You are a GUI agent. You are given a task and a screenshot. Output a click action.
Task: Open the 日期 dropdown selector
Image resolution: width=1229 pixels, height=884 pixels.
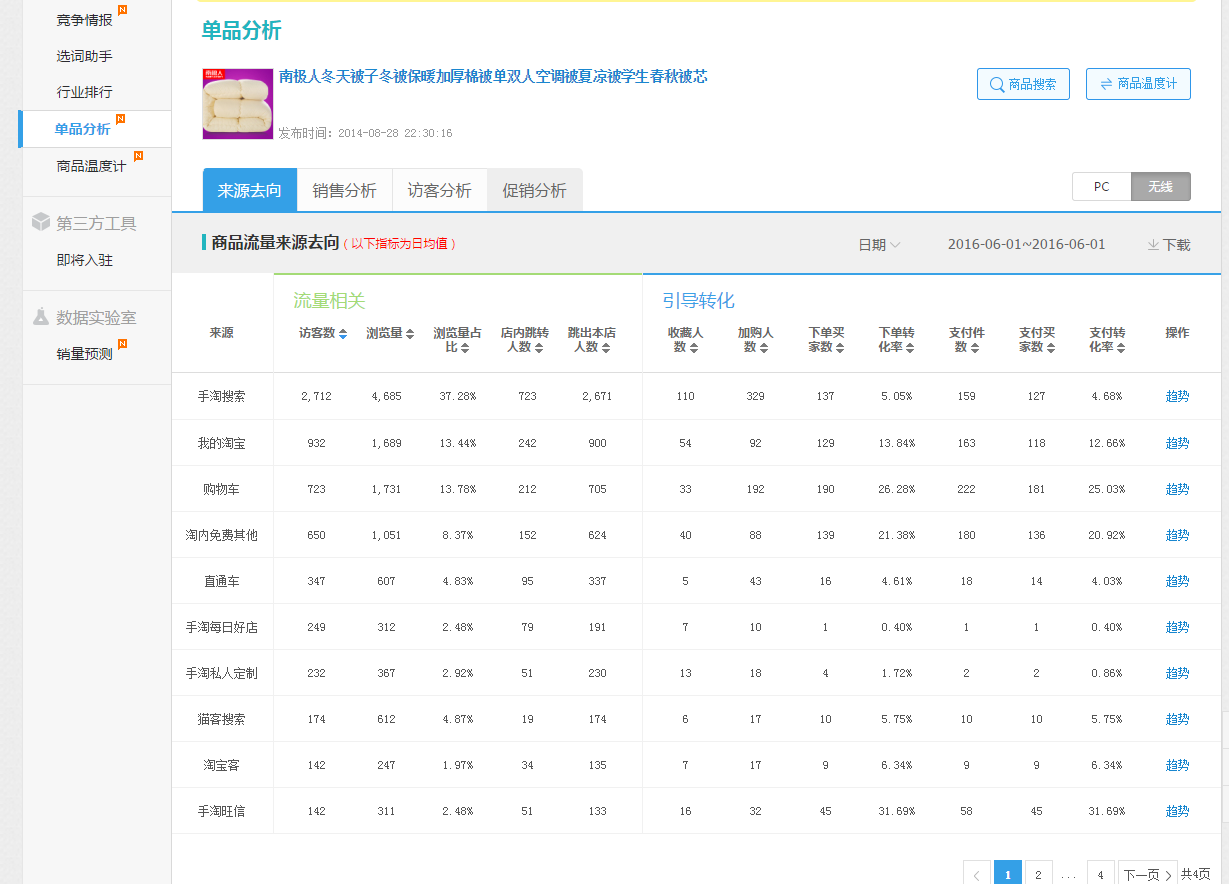point(879,245)
